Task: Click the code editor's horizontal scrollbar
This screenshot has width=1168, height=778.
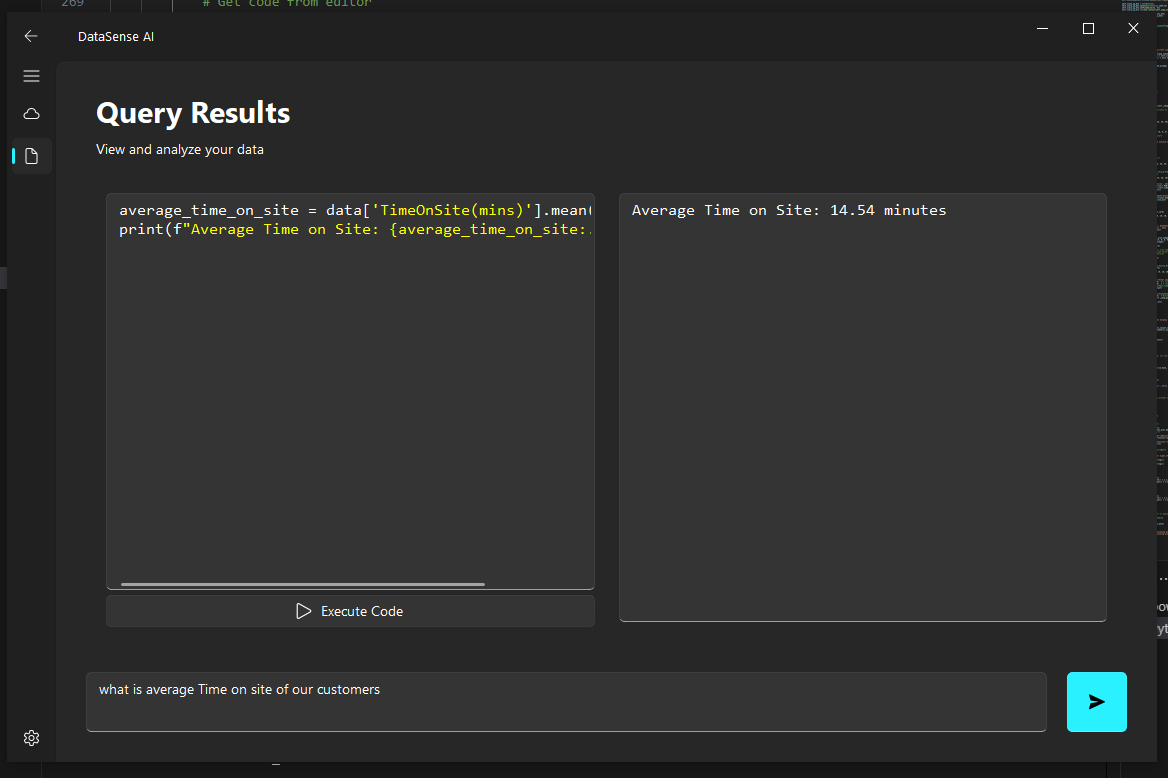Action: [302, 584]
